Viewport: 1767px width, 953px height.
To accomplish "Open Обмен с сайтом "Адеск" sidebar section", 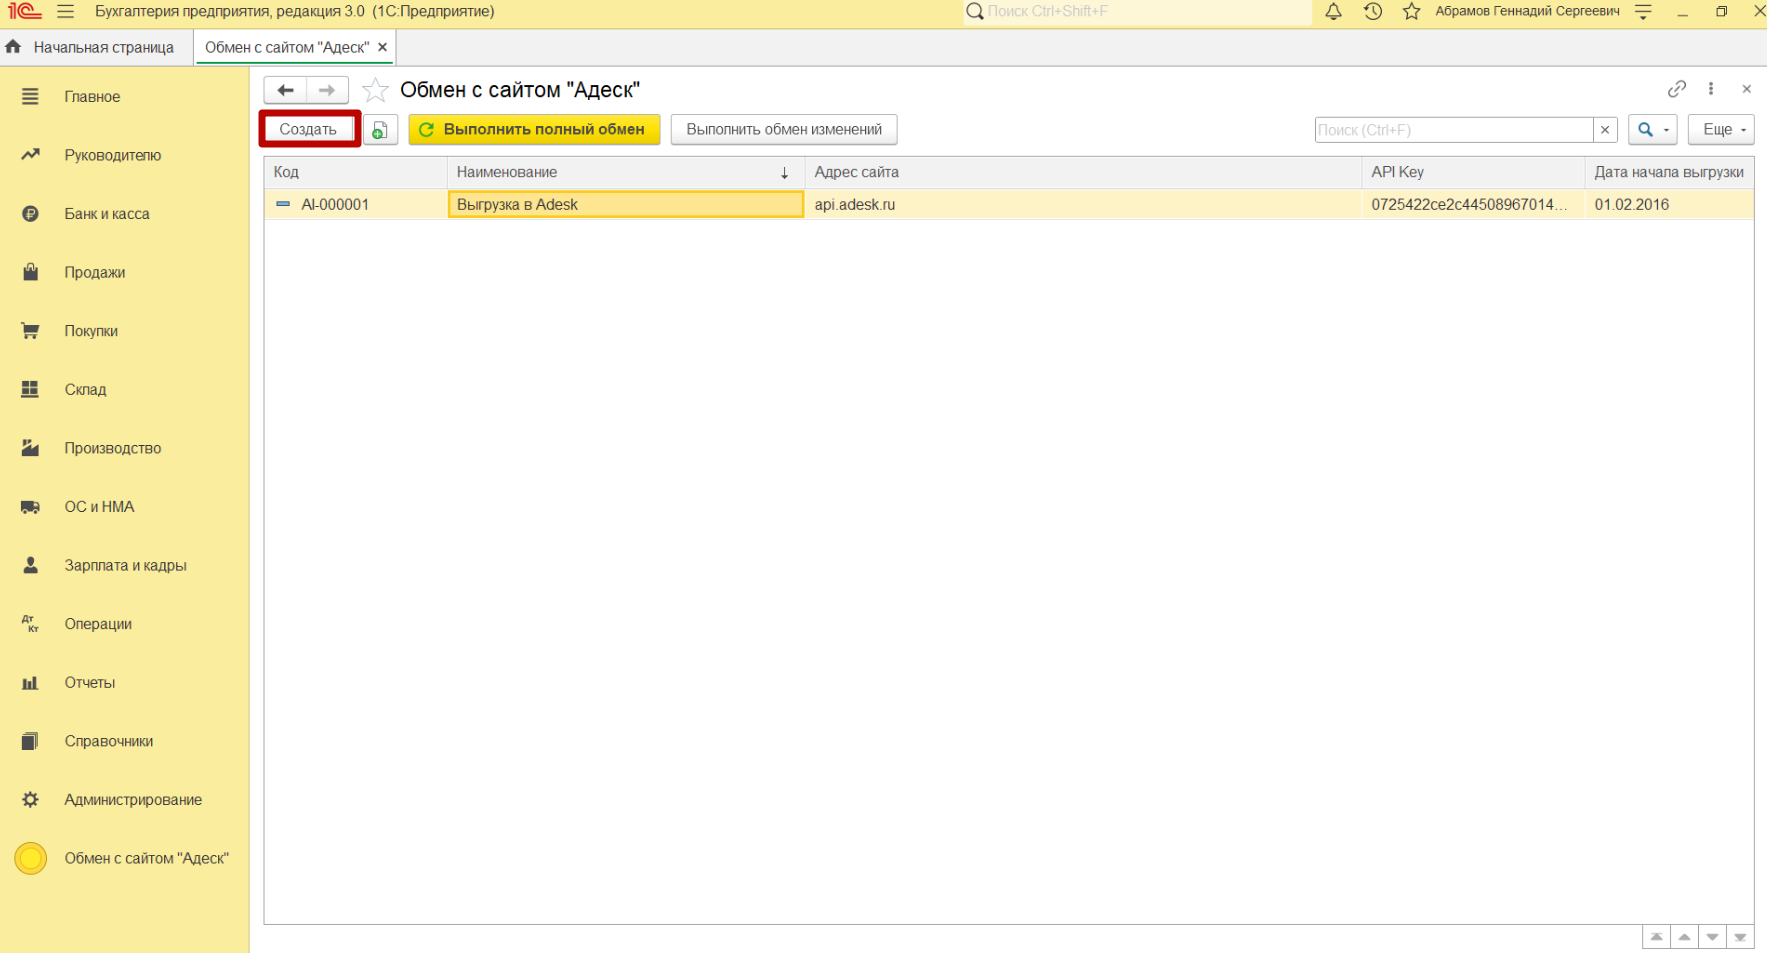I will [147, 858].
